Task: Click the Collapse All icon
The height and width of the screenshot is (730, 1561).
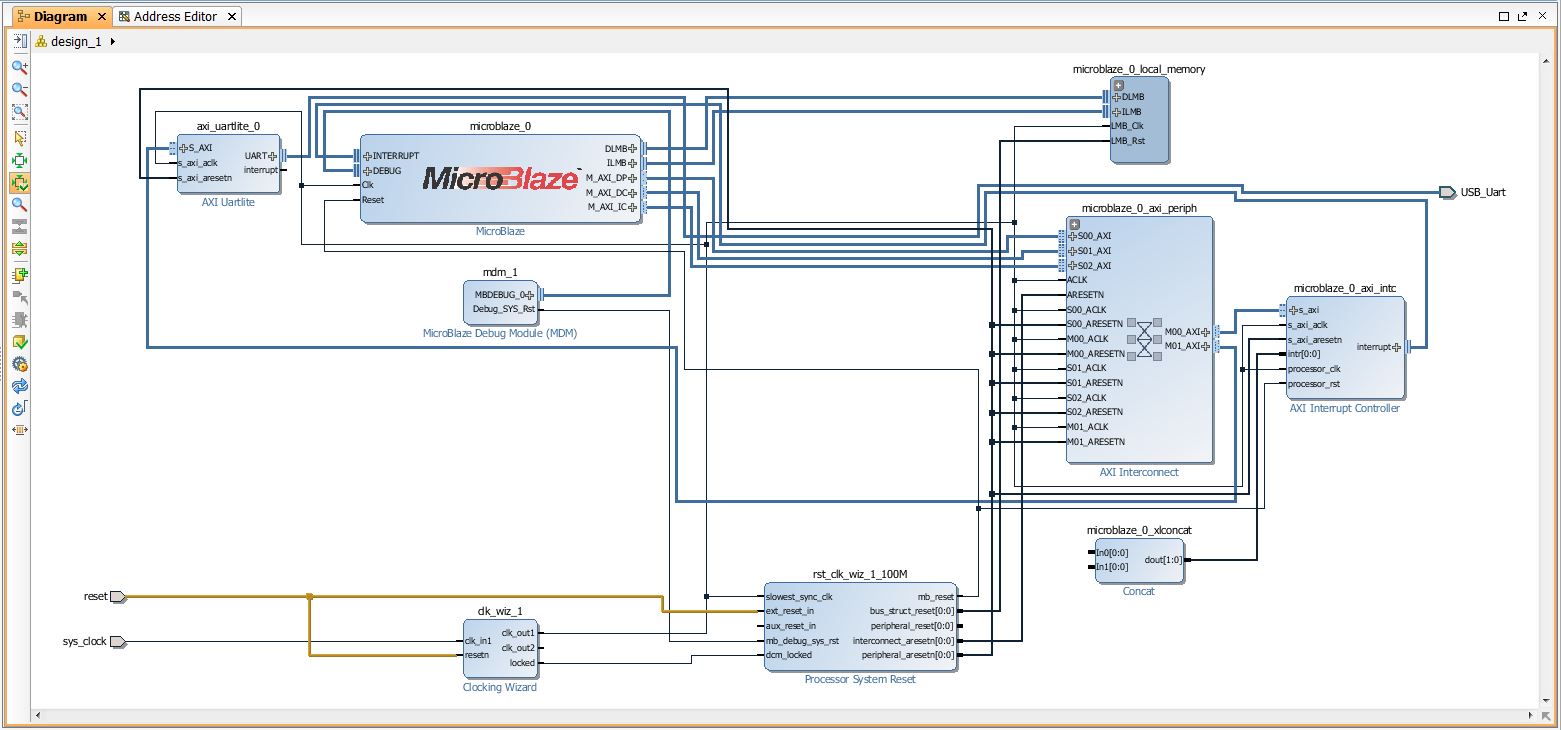Action: tap(19, 226)
